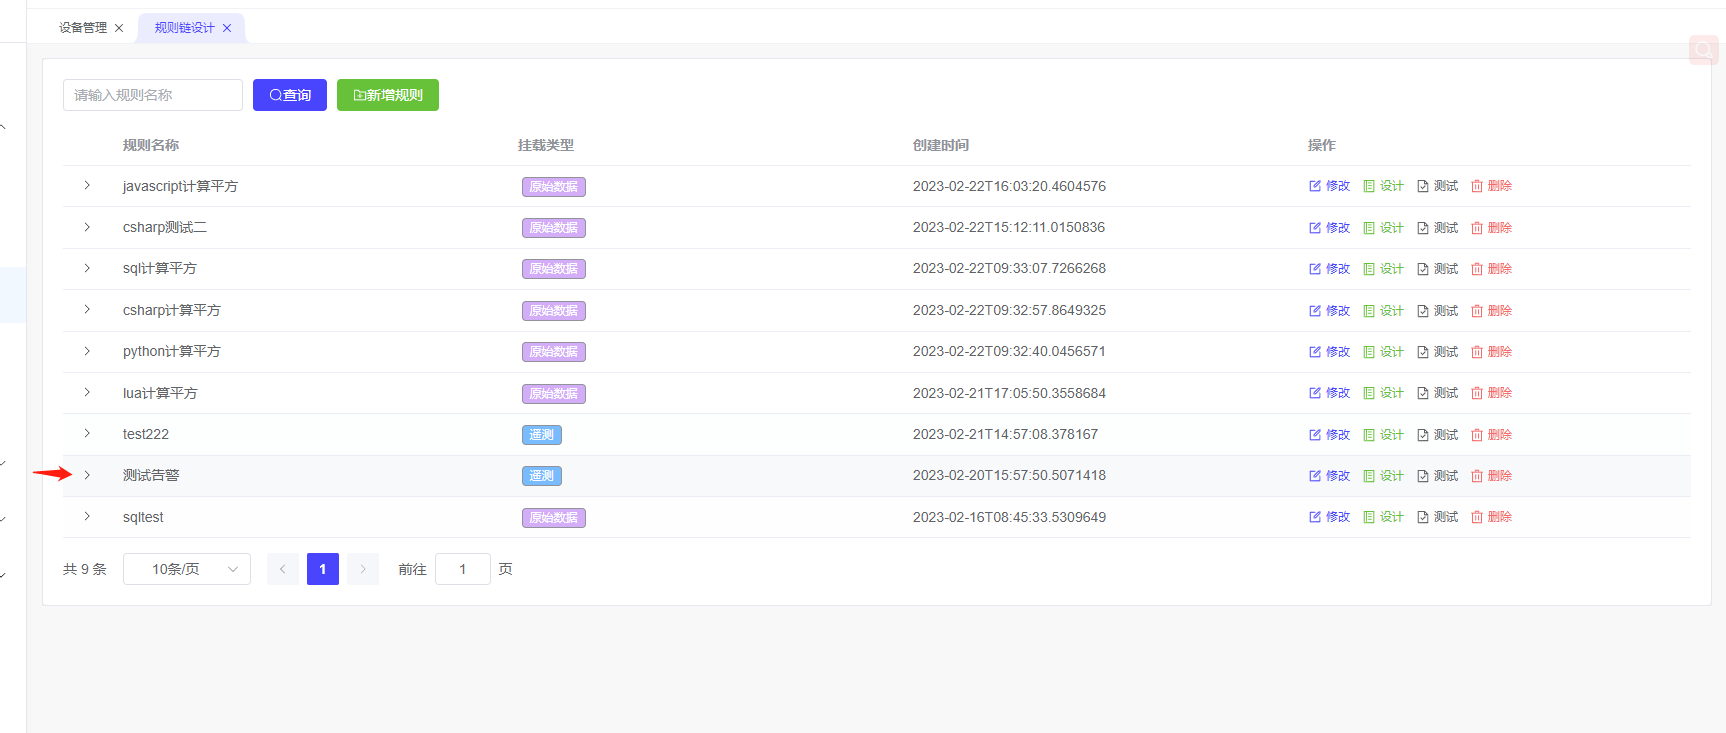Delete the csharp计算平方 rule
Viewport: 1726px width, 733px height.
1491,311
